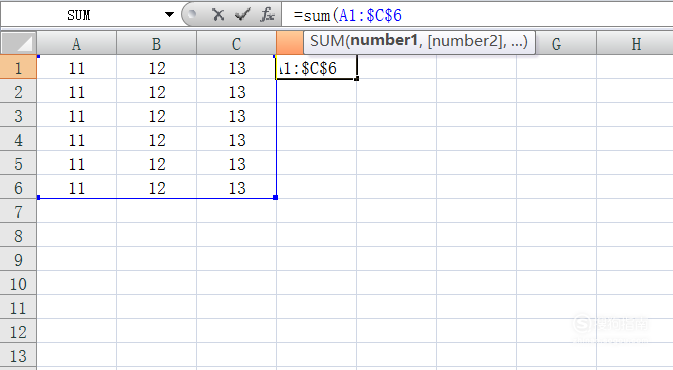Select row 3 header

click(x=18, y=116)
